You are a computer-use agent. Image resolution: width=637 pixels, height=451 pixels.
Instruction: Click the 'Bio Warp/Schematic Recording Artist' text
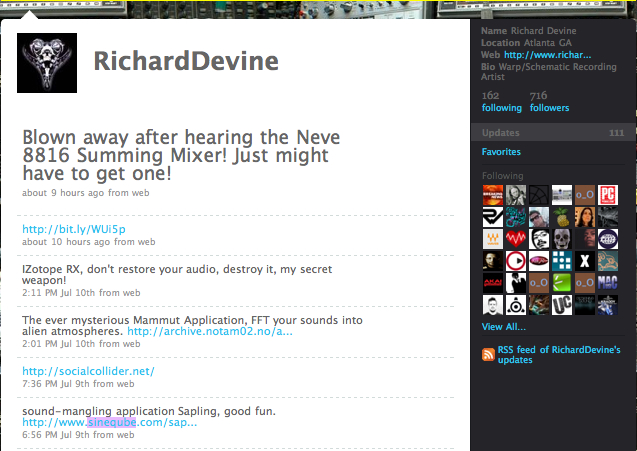point(548,72)
